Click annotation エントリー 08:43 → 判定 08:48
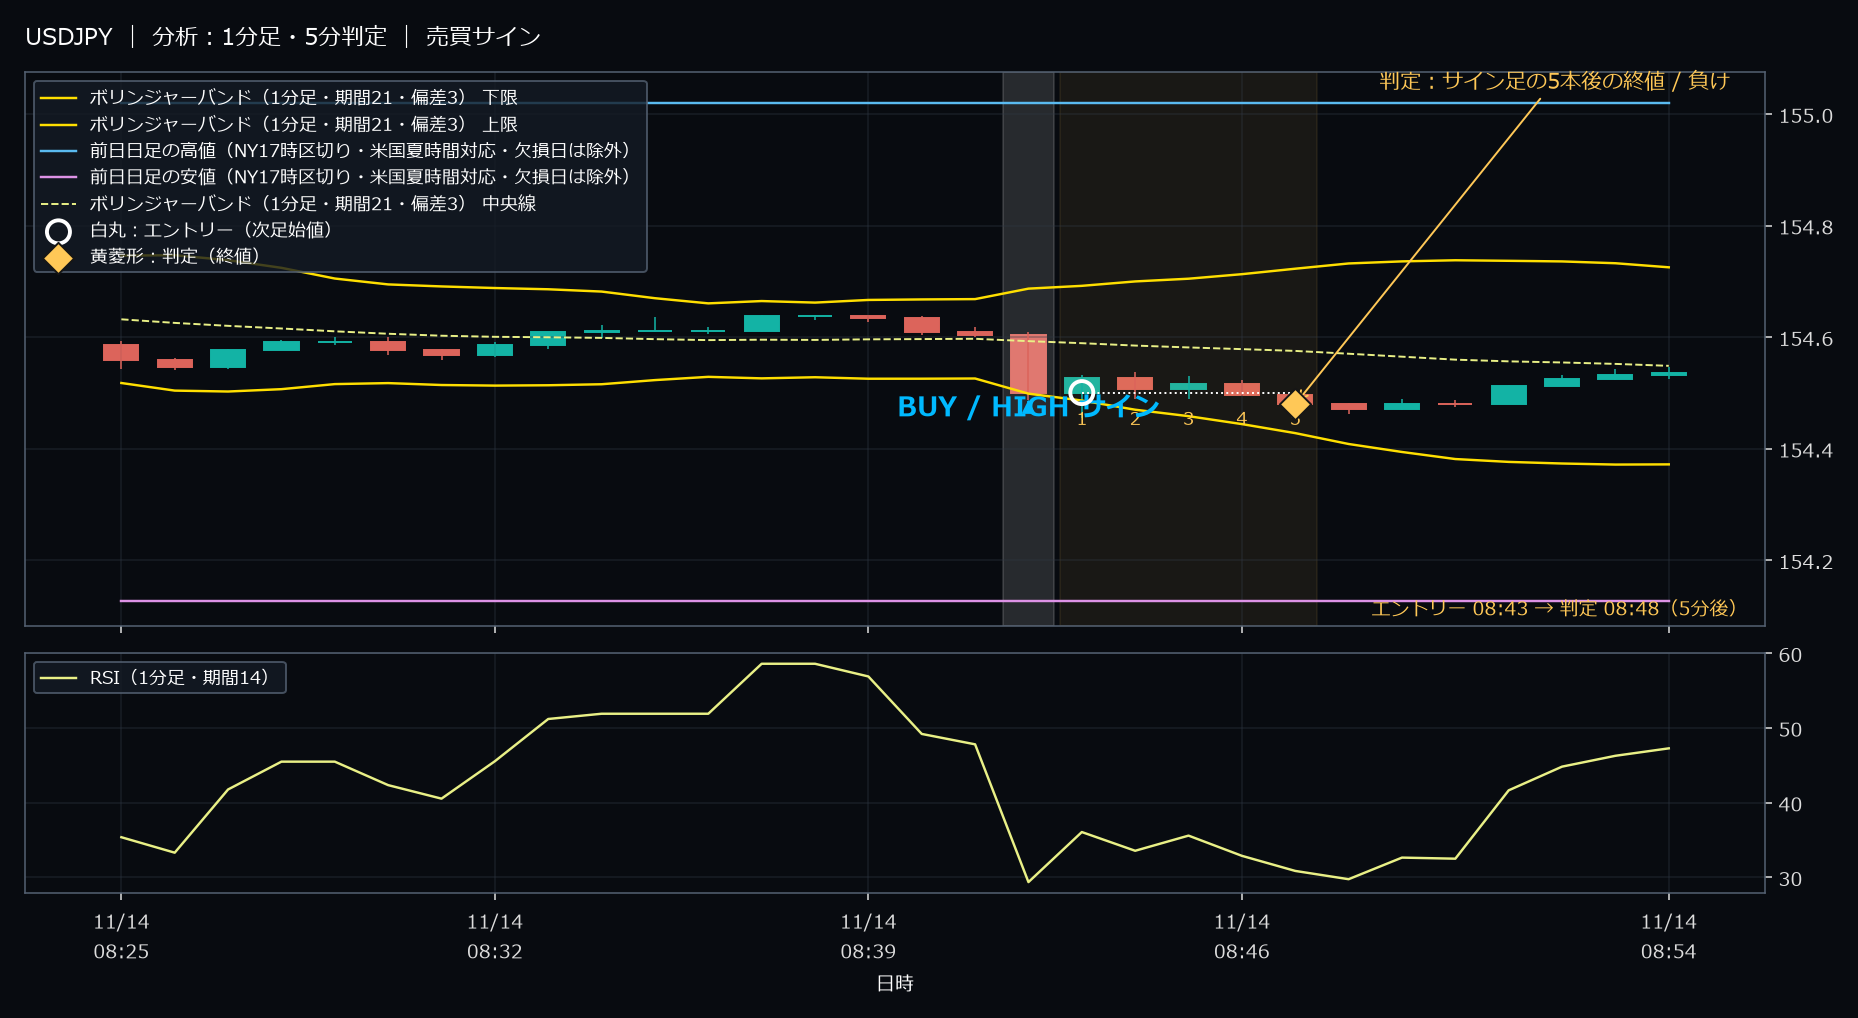The image size is (1858, 1018). (1553, 608)
